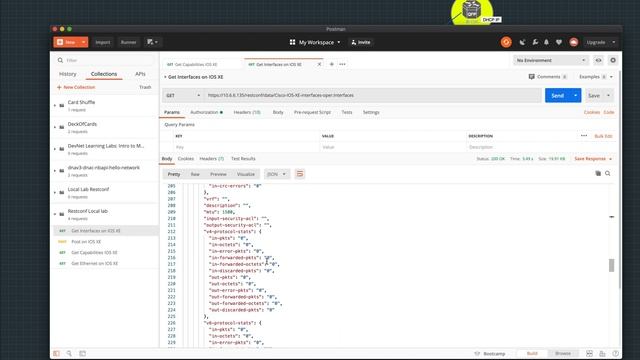Click the blue Send button
This screenshot has width=640, height=360.
pyautogui.click(x=558, y=96)
